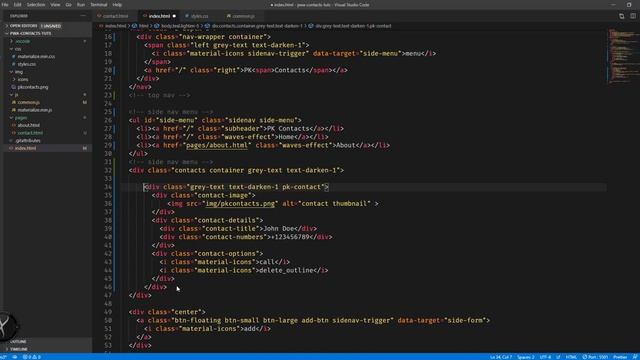
Task: Click the index.html breadcrumb
Action: (113, 26)
